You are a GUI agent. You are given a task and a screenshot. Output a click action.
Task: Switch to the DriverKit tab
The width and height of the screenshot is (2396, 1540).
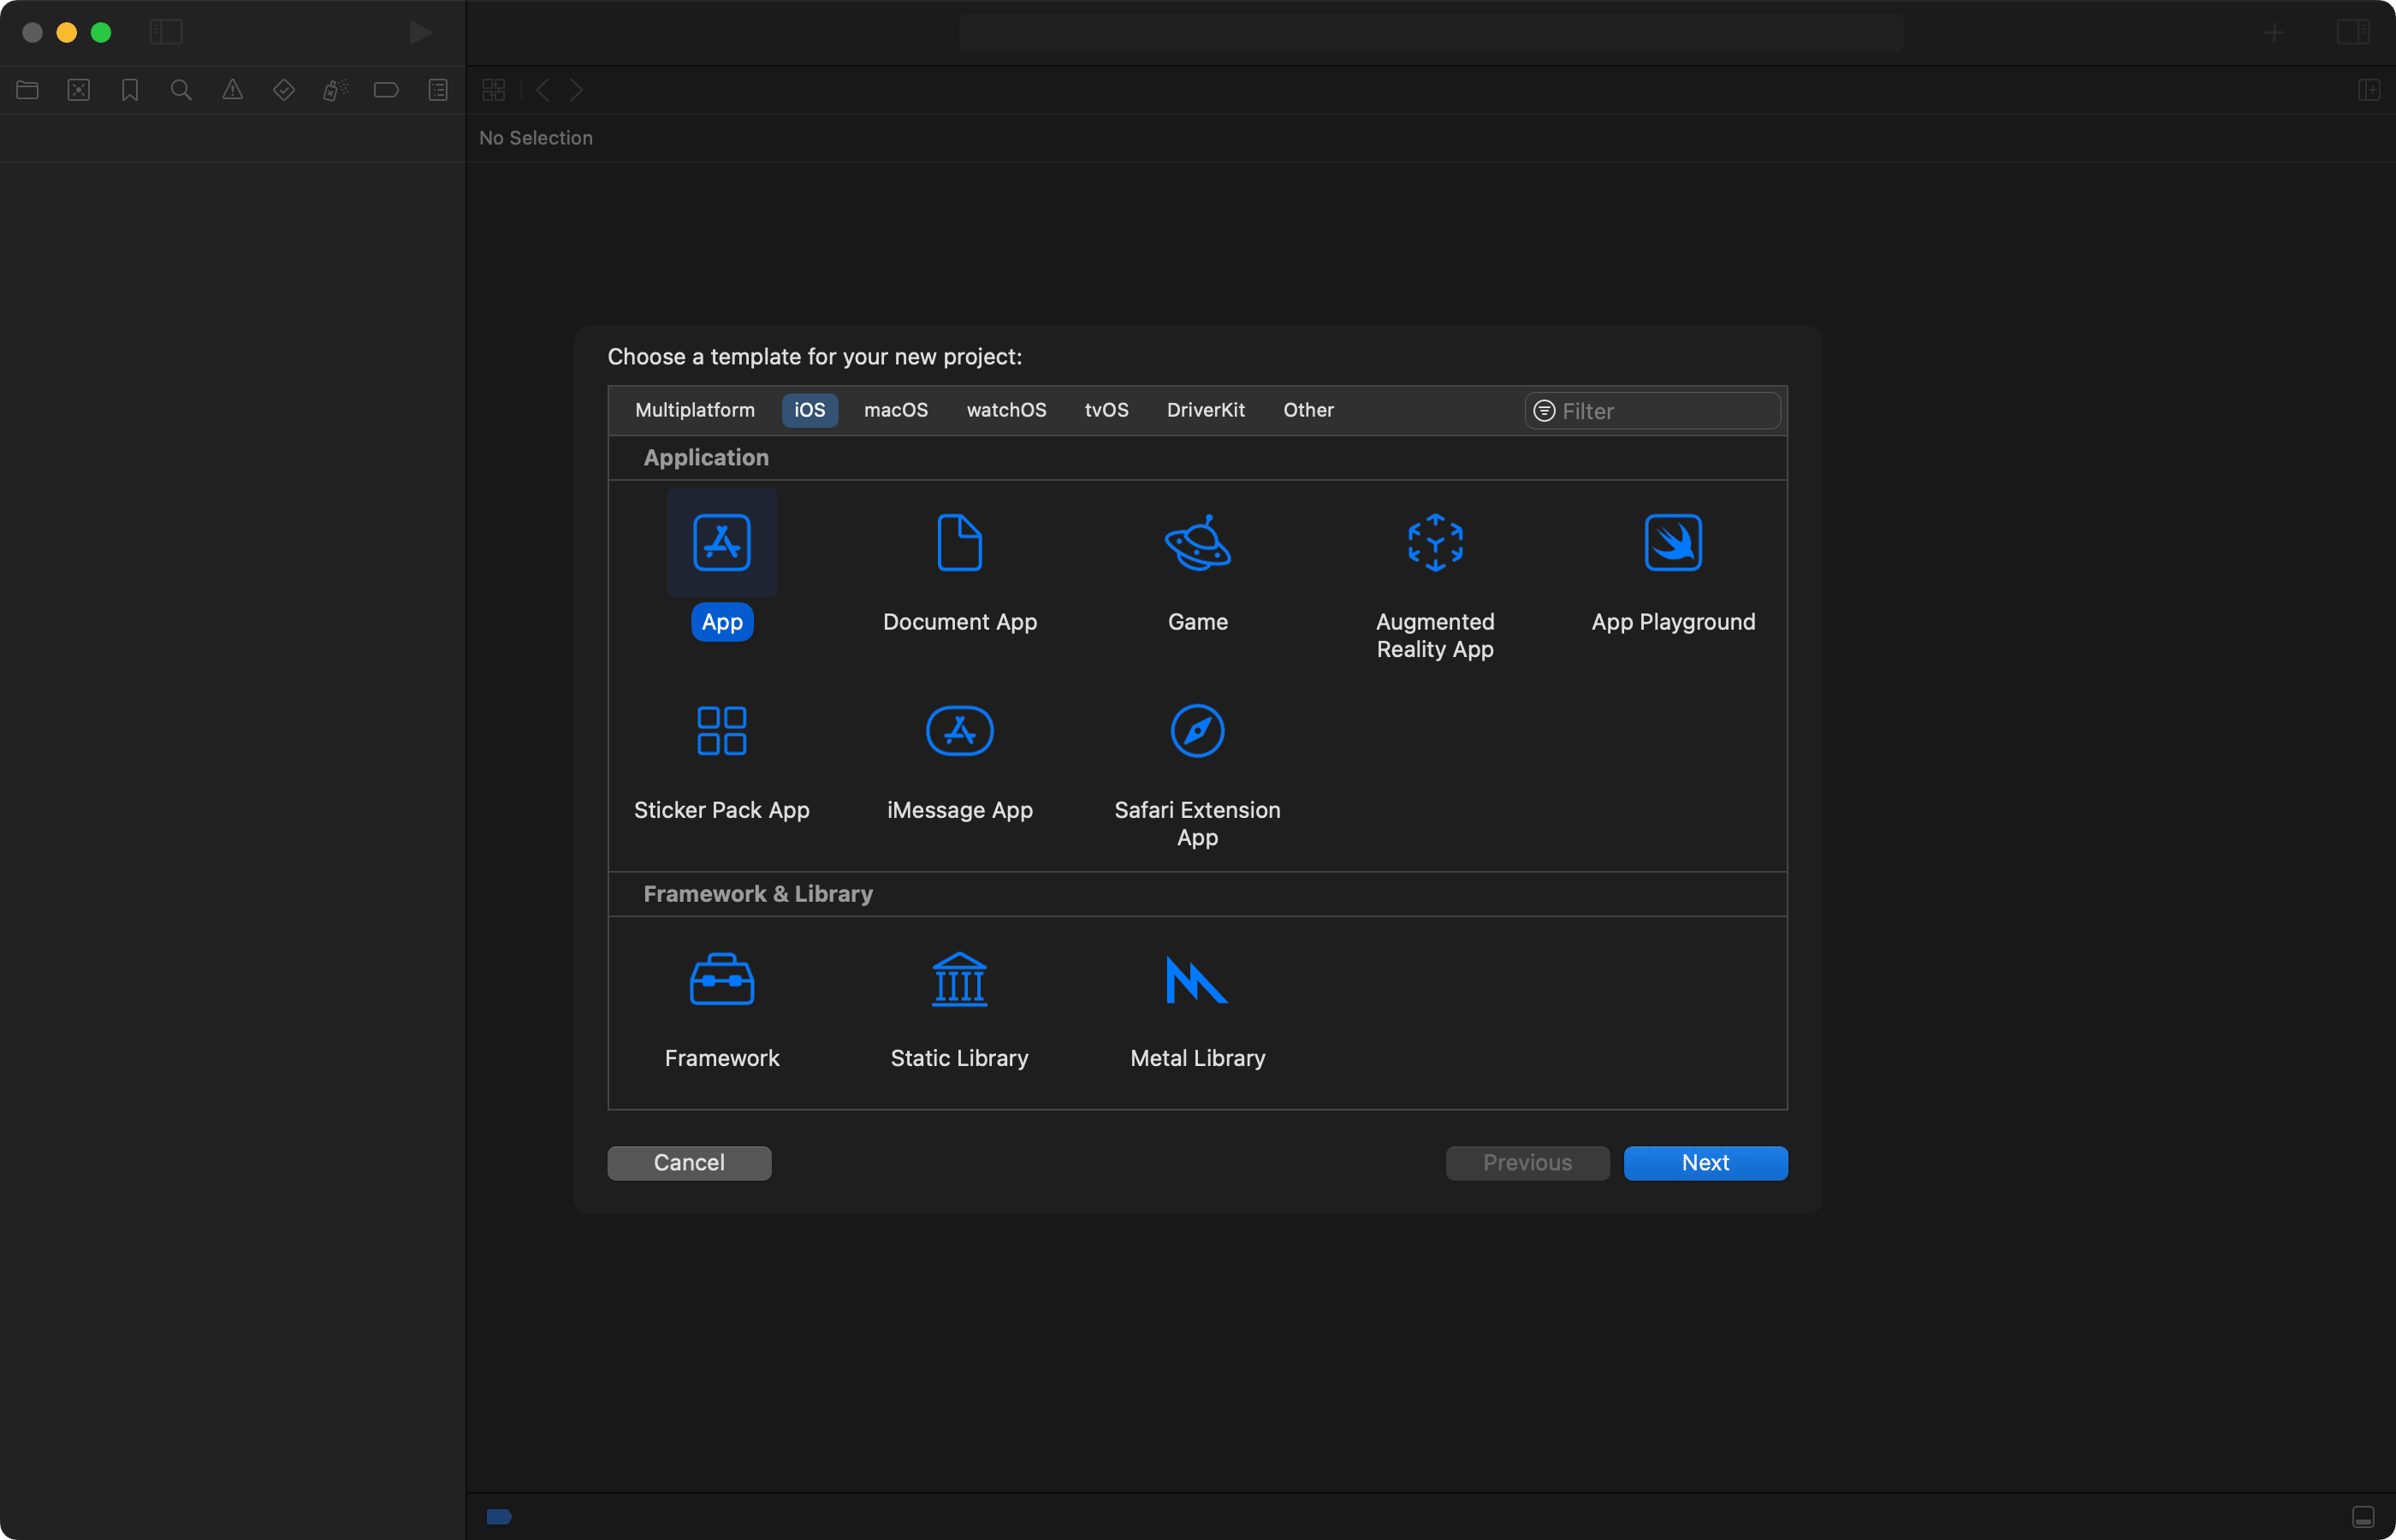tap(1205, 410)
